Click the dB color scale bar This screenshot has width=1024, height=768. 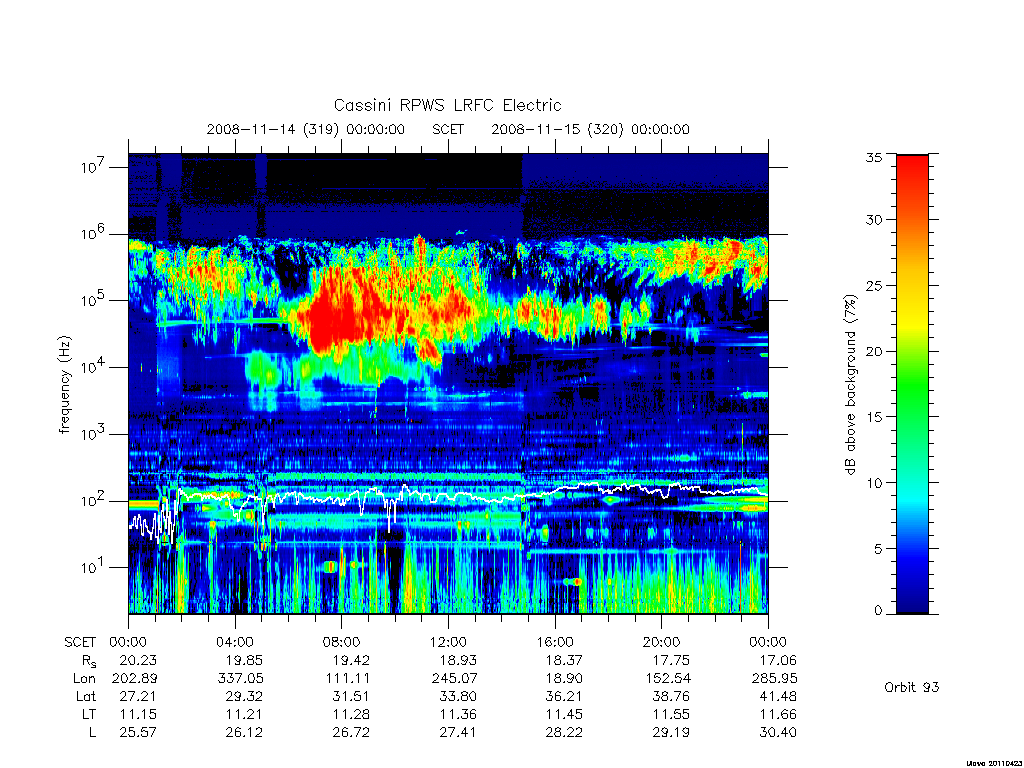[912, 384]
